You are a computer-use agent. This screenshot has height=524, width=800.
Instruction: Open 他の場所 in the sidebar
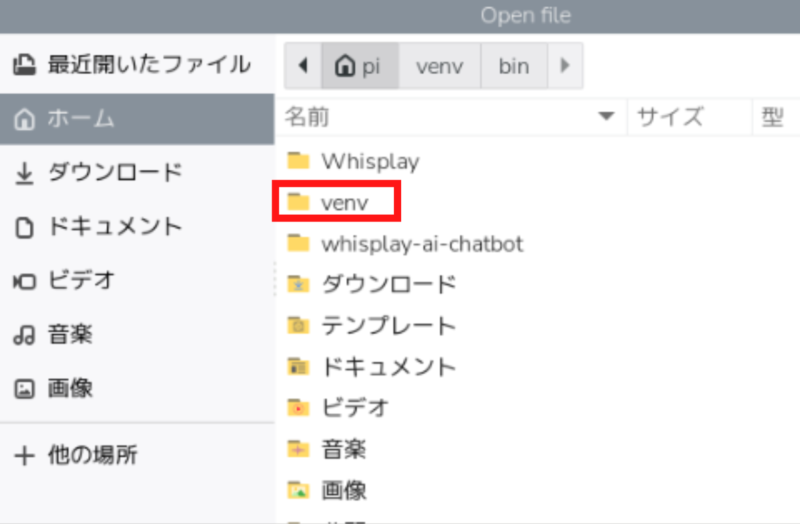(136, 455)
